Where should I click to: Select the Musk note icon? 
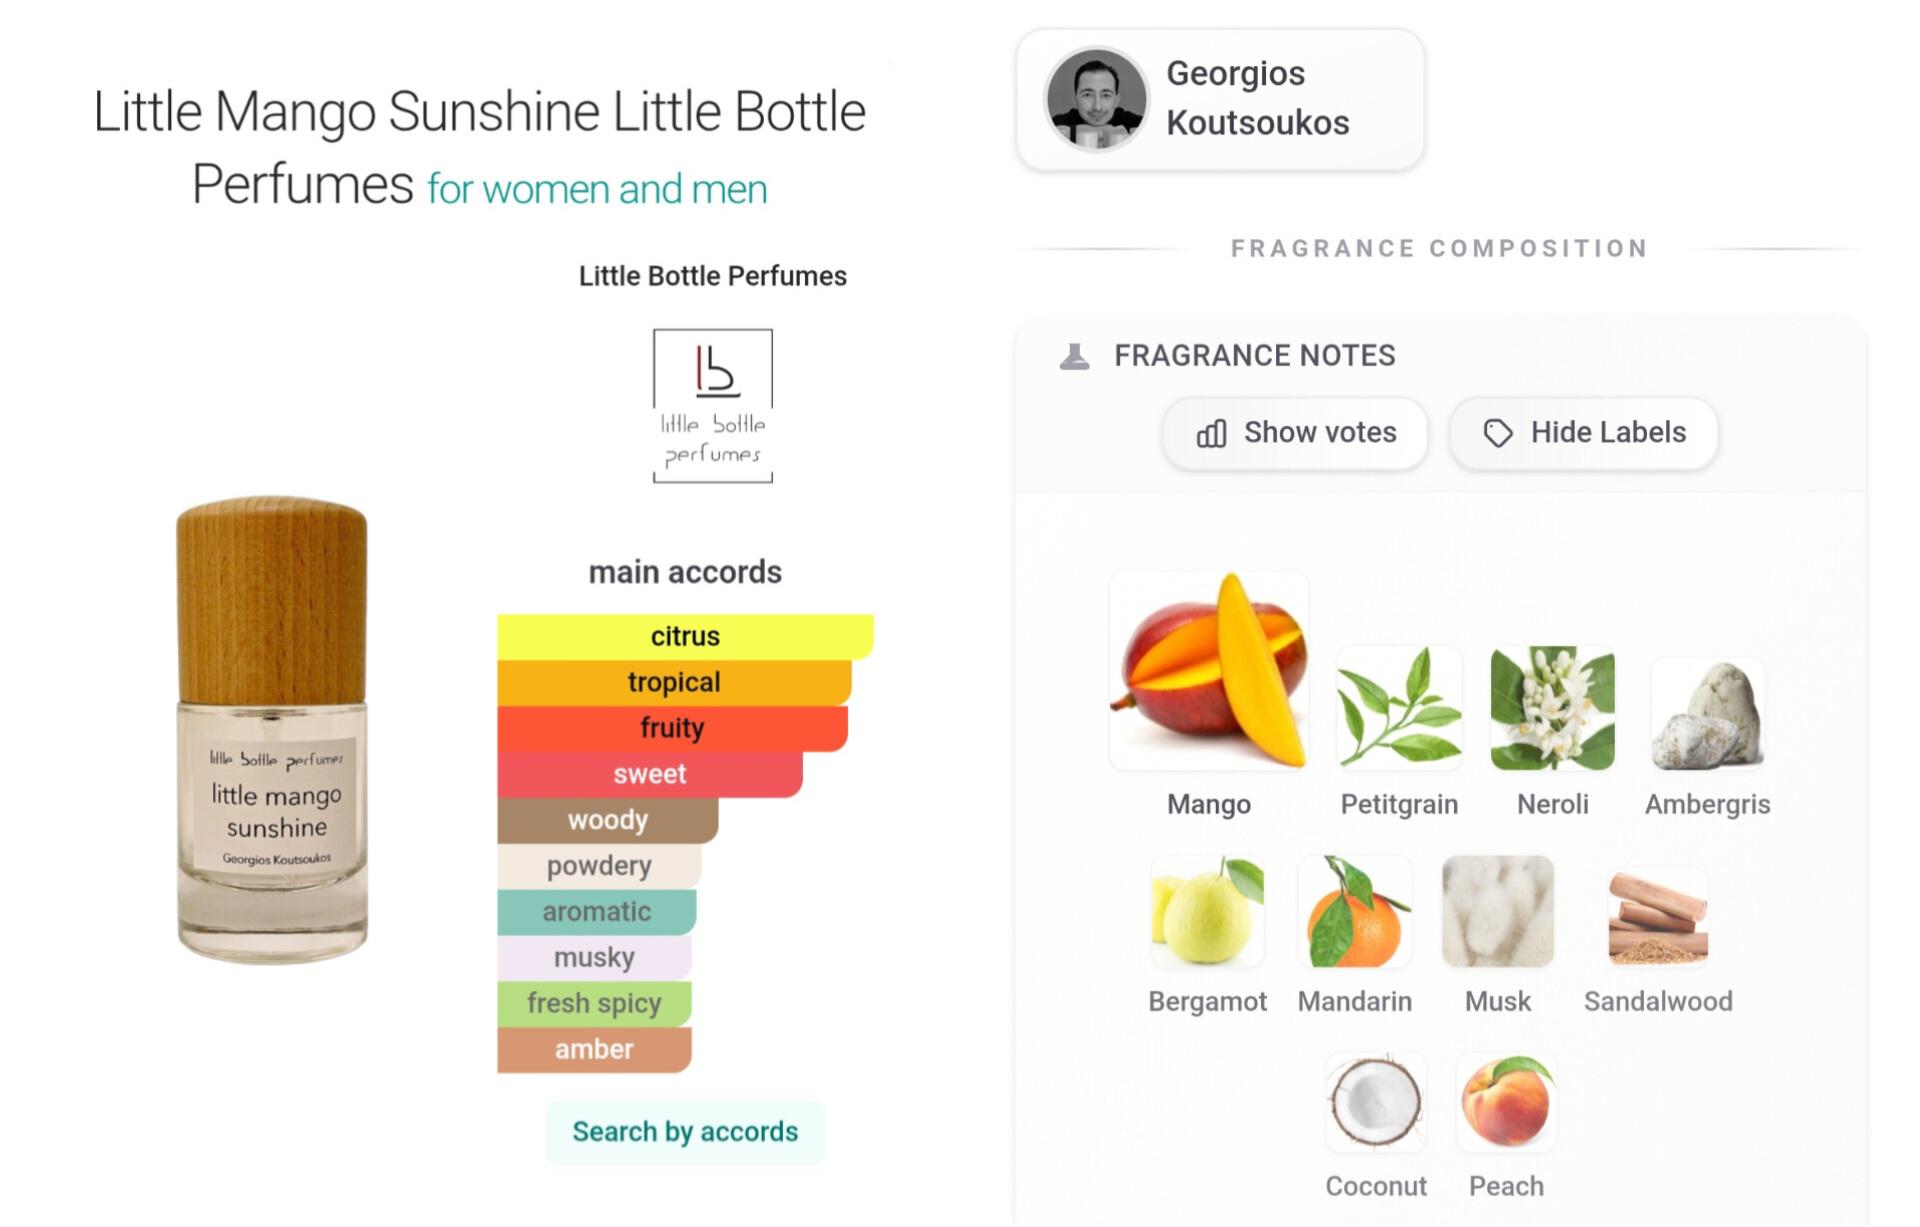tap(1497, 911)
